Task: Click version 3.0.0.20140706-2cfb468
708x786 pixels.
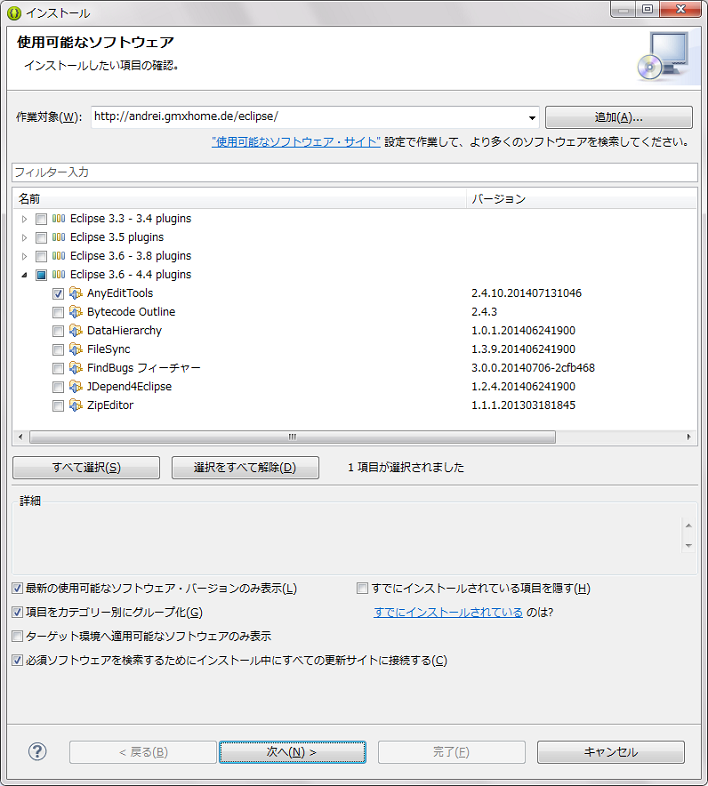Action: (x=533, y=368)
